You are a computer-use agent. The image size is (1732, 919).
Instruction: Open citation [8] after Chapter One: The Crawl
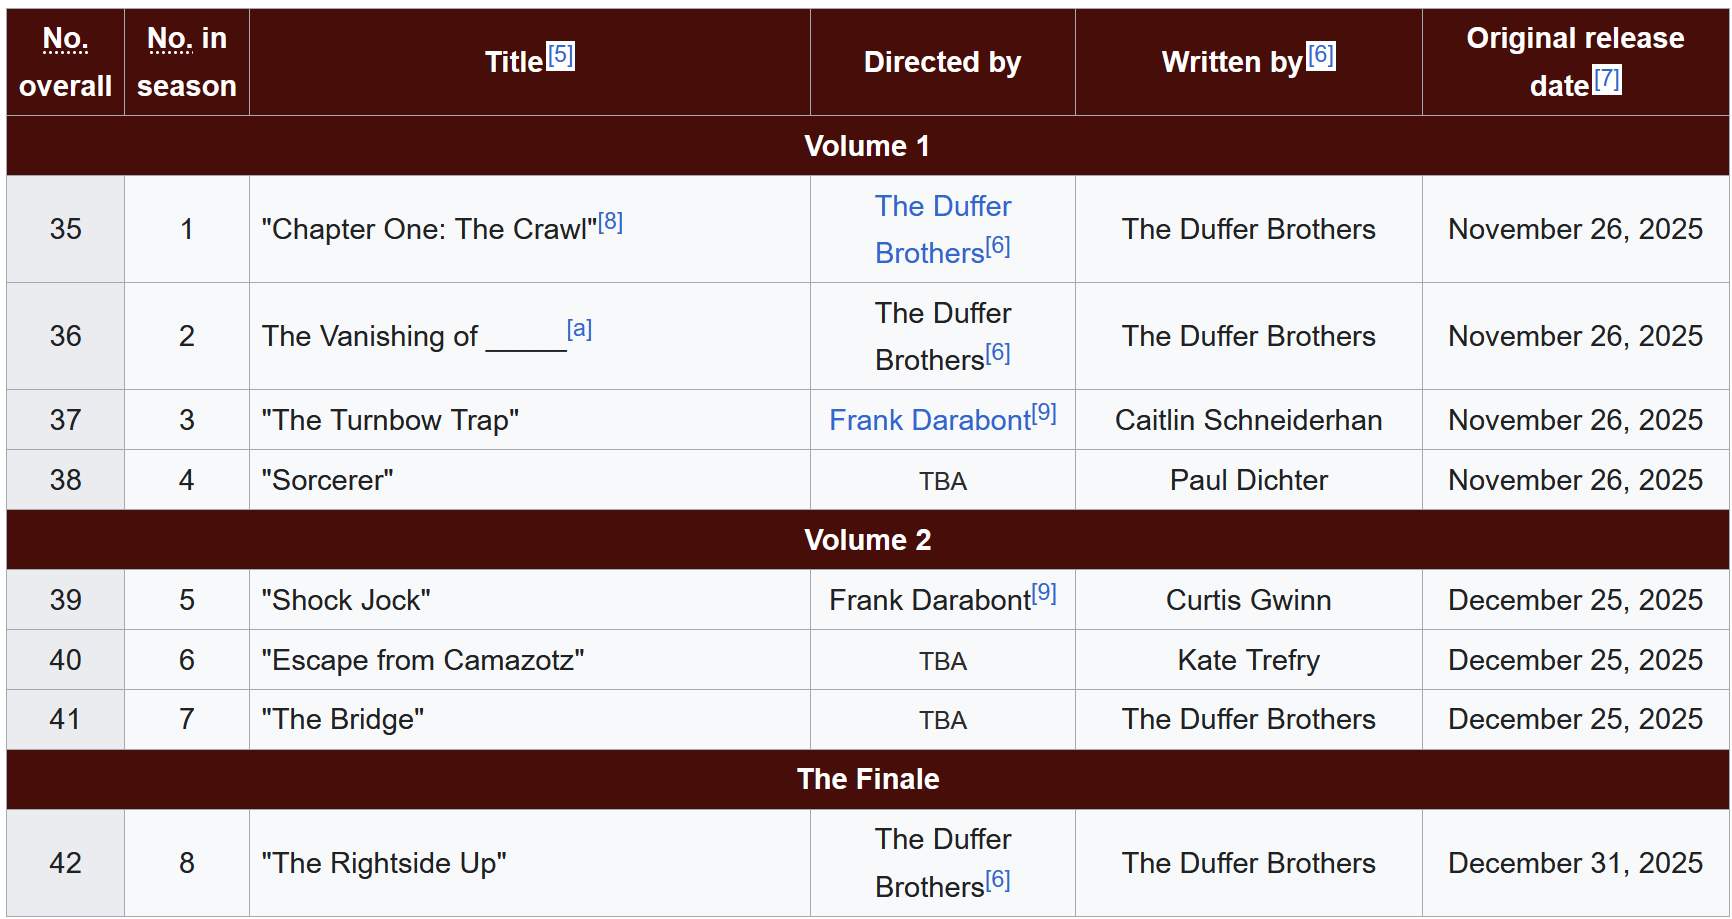tap(610, 222)
